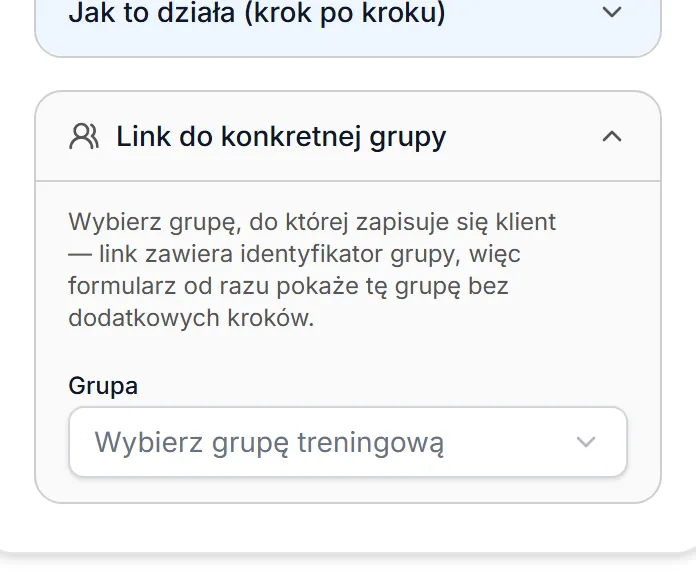Click the description text 'Wybierz grupę, do której zapisuje się klient'

pyautogui.click(x=312, y=222)
